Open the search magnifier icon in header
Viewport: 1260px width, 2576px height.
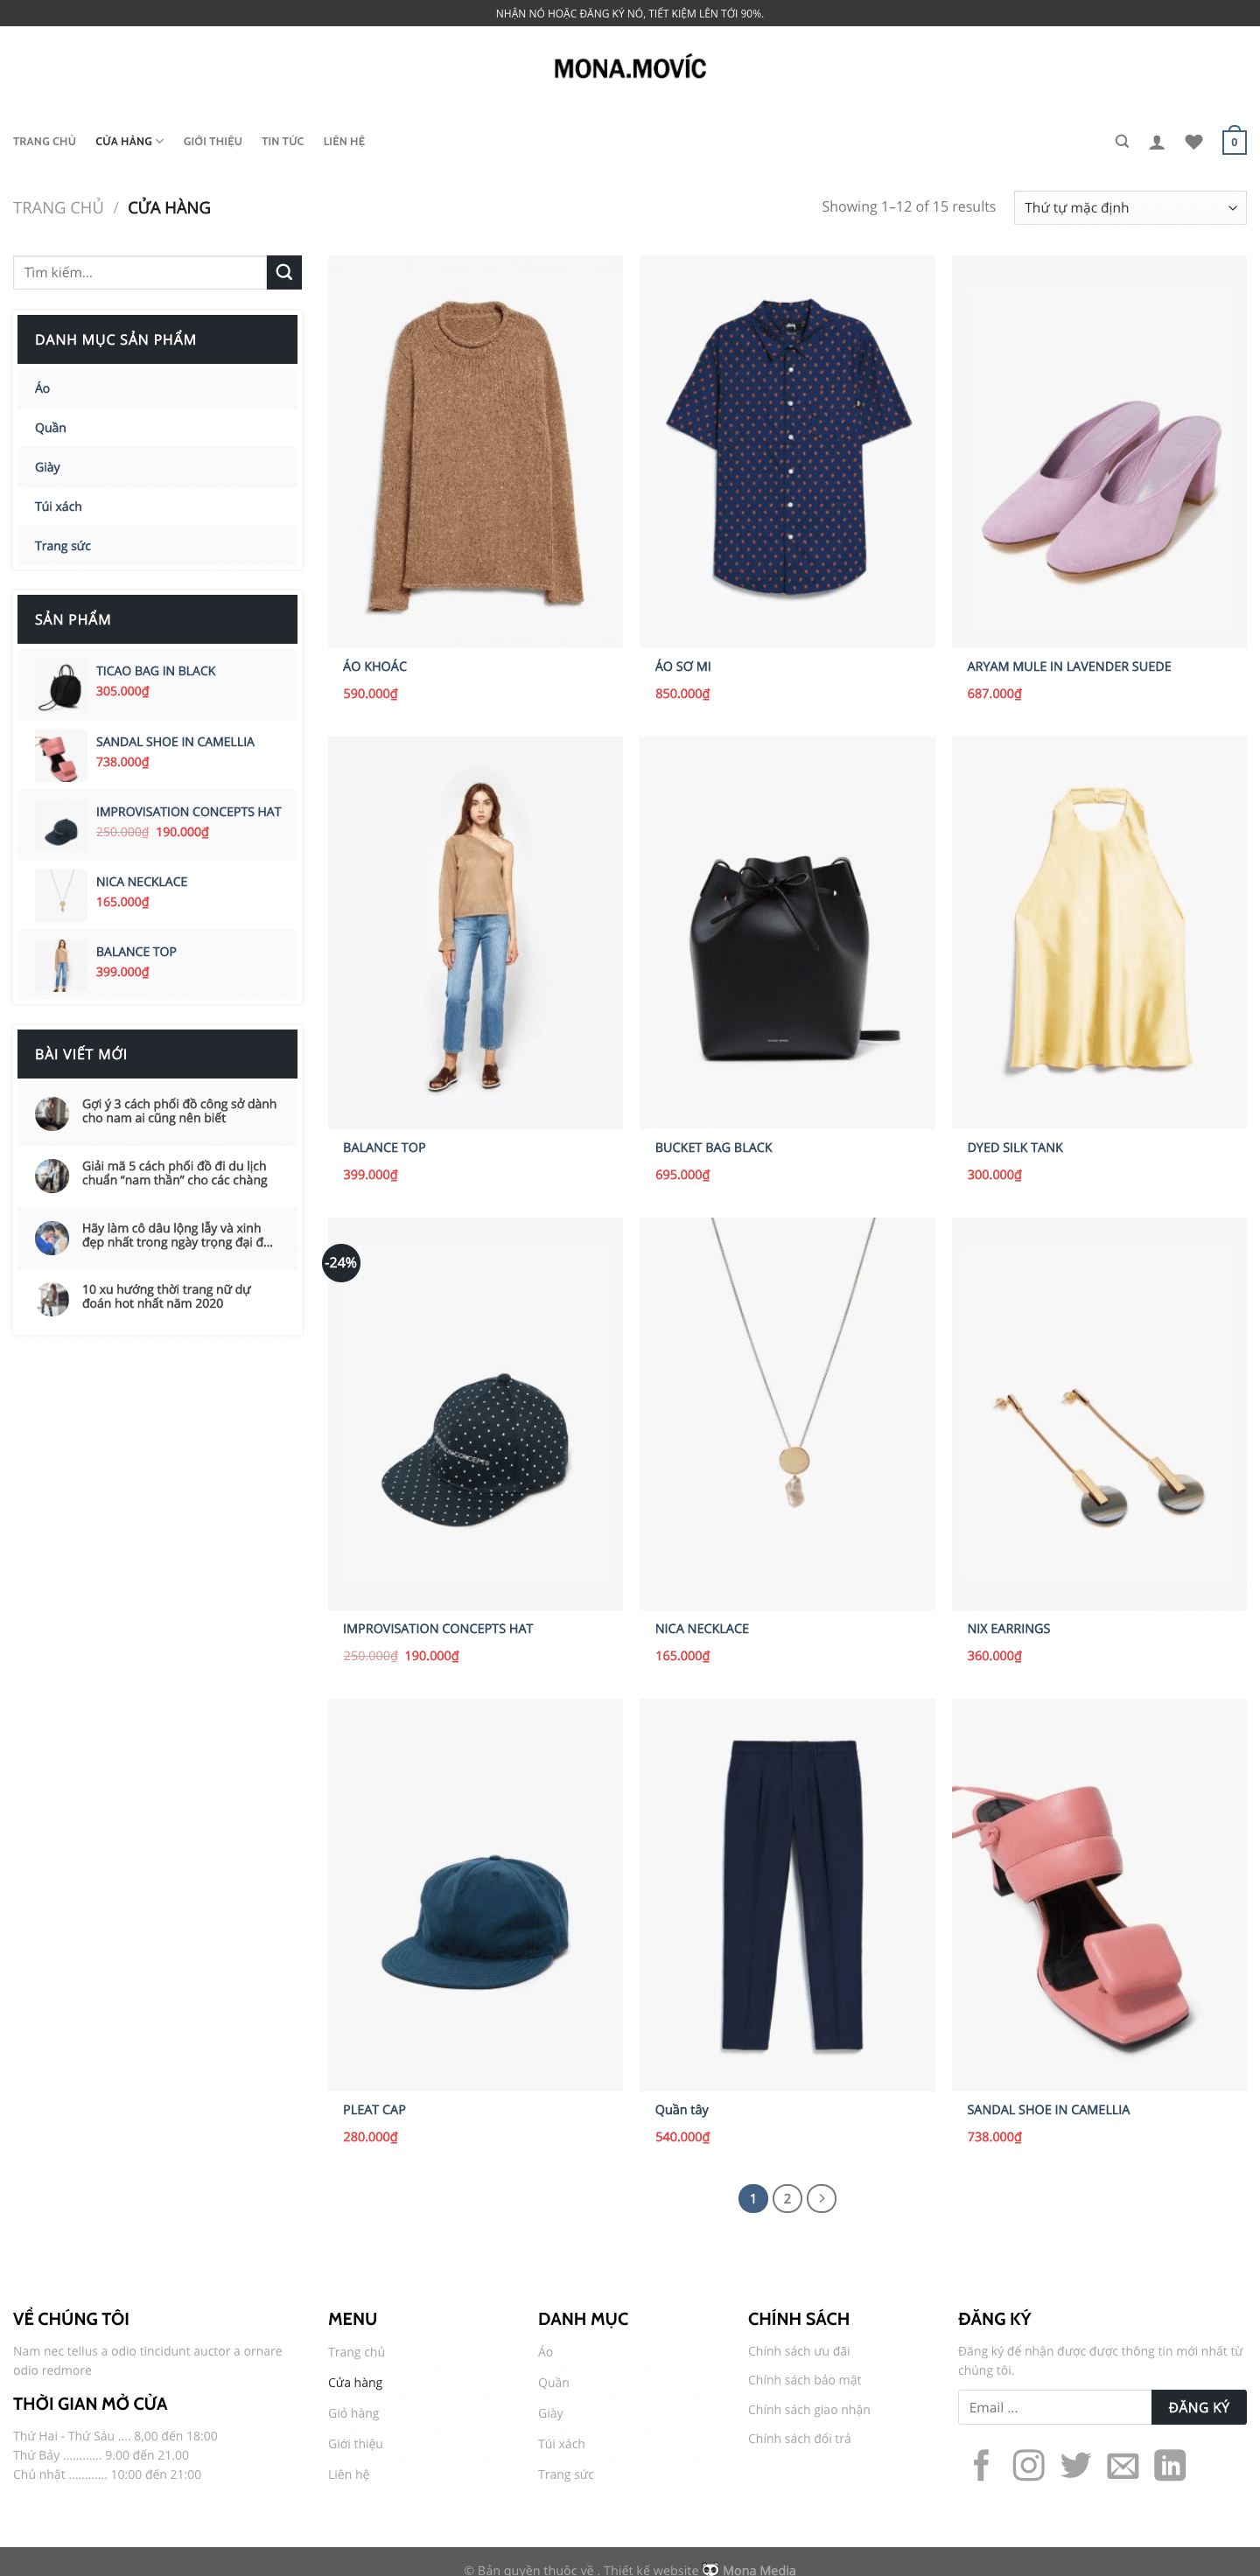click(x=1122, y=142)
